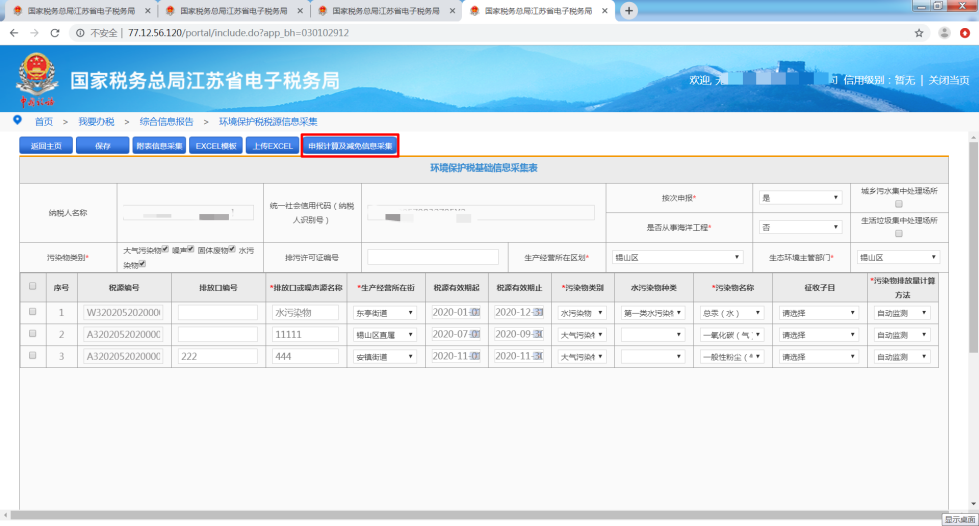Click the tax bureau emblem logo

coord(37,79)
